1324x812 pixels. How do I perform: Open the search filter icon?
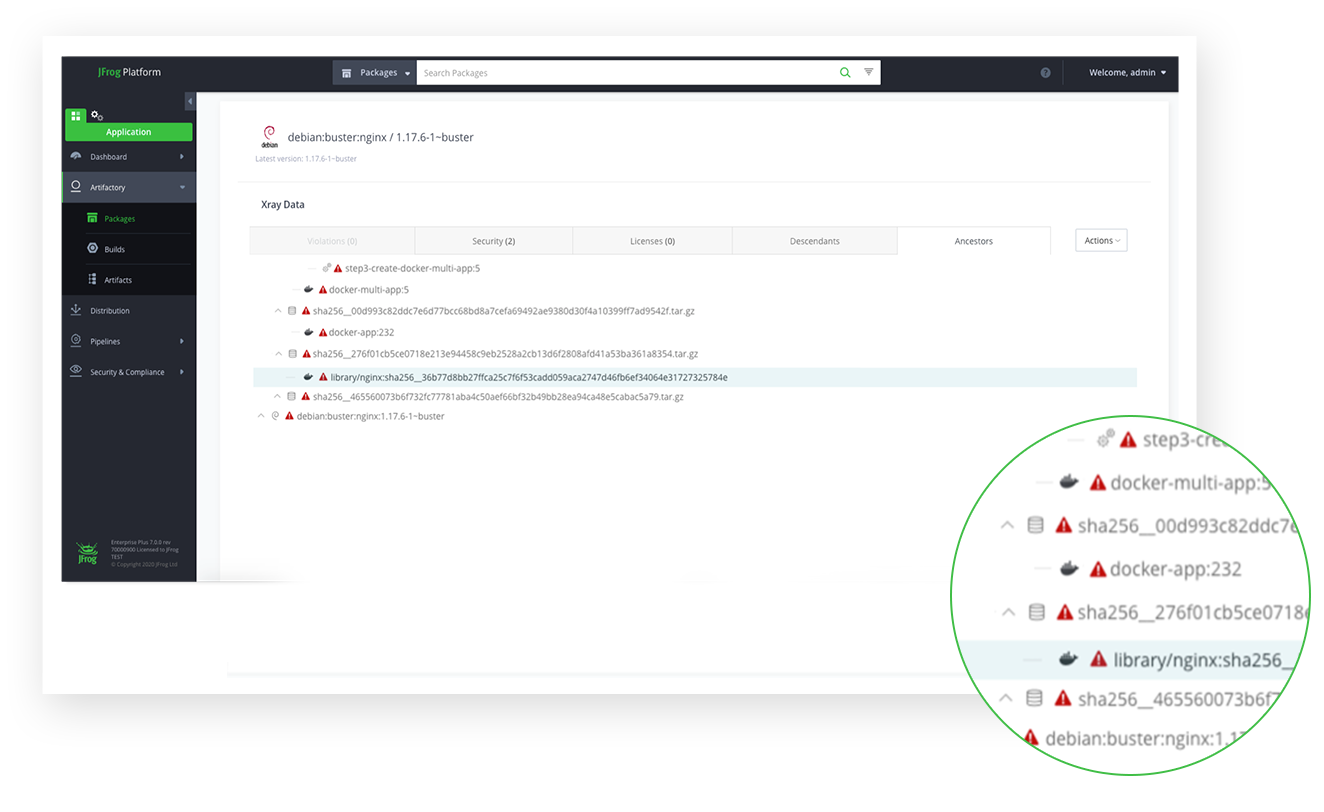869,73
